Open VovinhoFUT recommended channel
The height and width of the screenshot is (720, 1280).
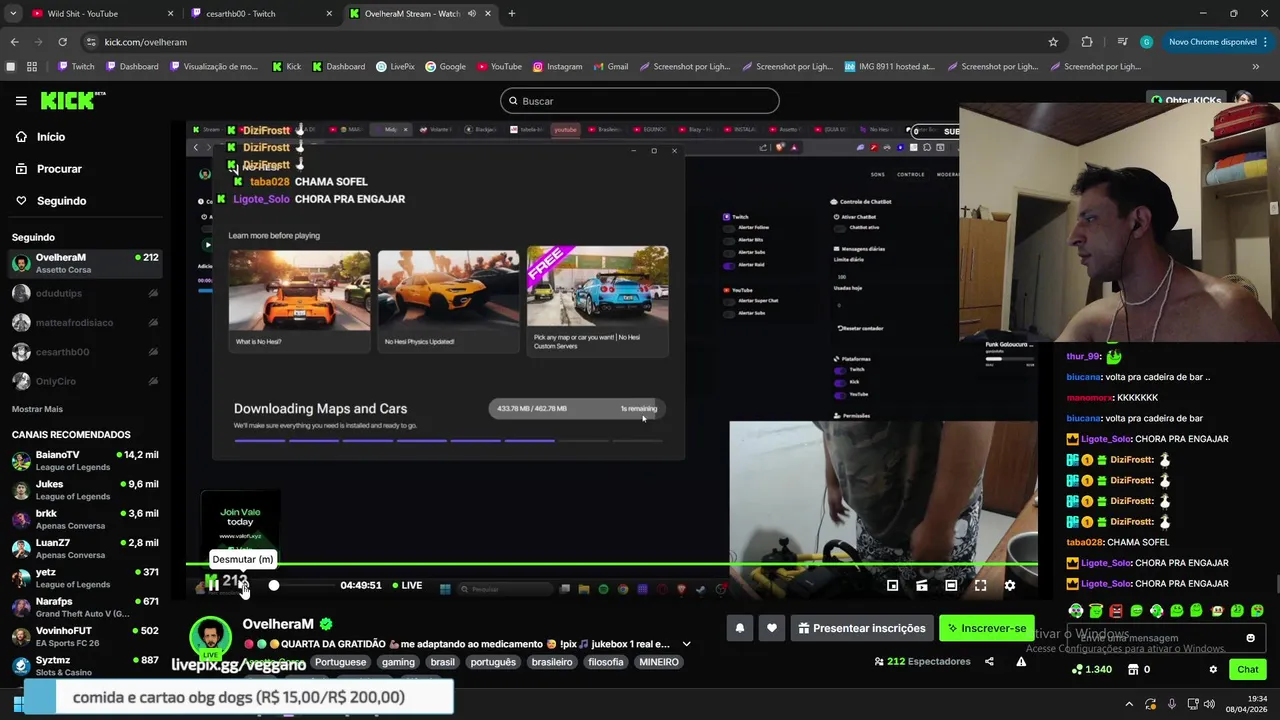coord(85,636)
